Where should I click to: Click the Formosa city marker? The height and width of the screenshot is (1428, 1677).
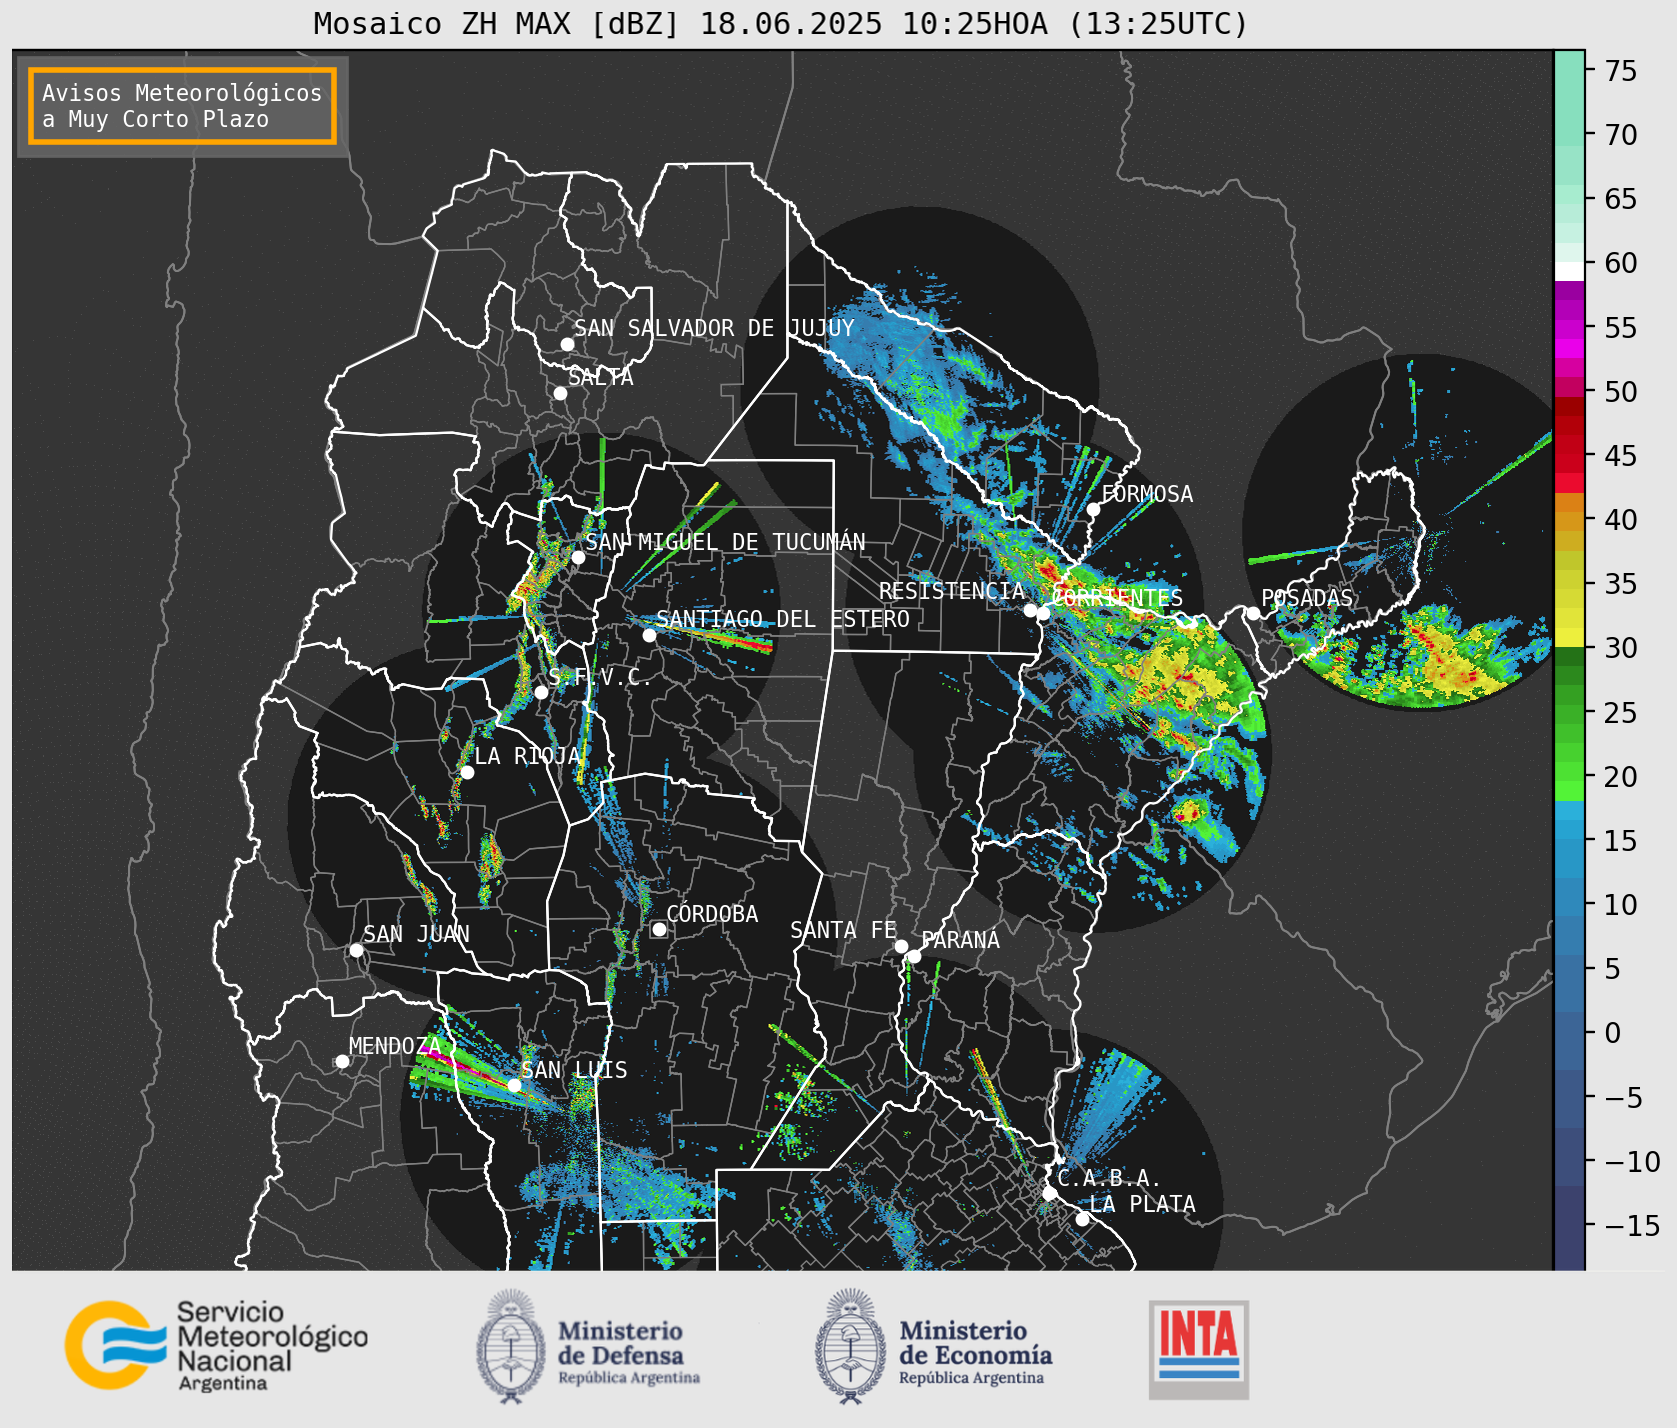click(1093, 509)
